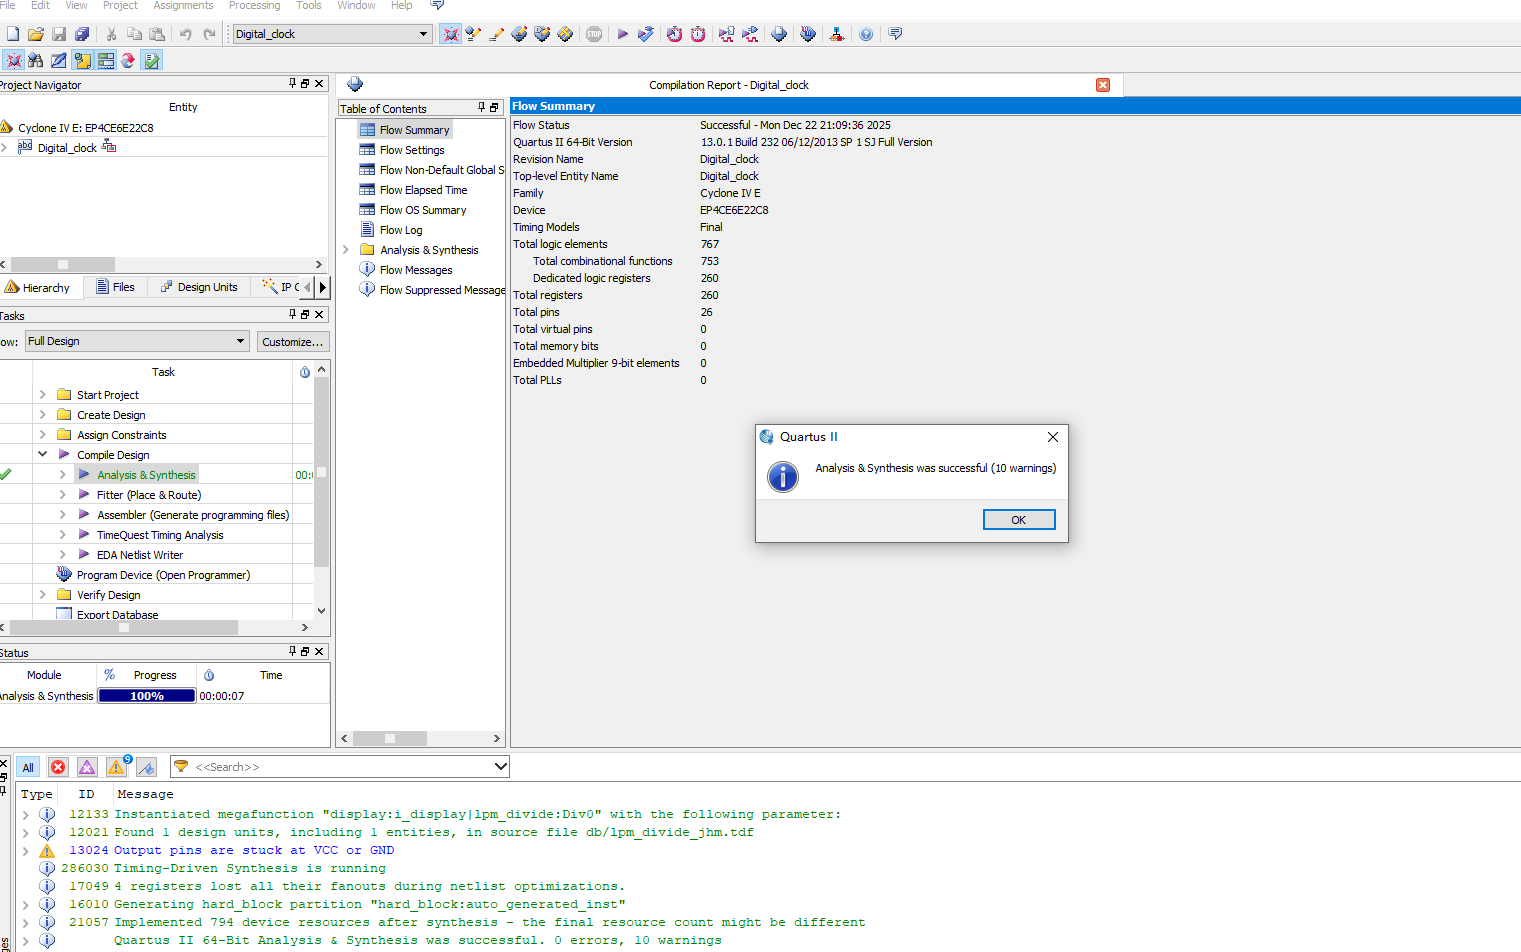Open the Programmer icon in toolbar
1521x952 pixels.
click(808, 34)
